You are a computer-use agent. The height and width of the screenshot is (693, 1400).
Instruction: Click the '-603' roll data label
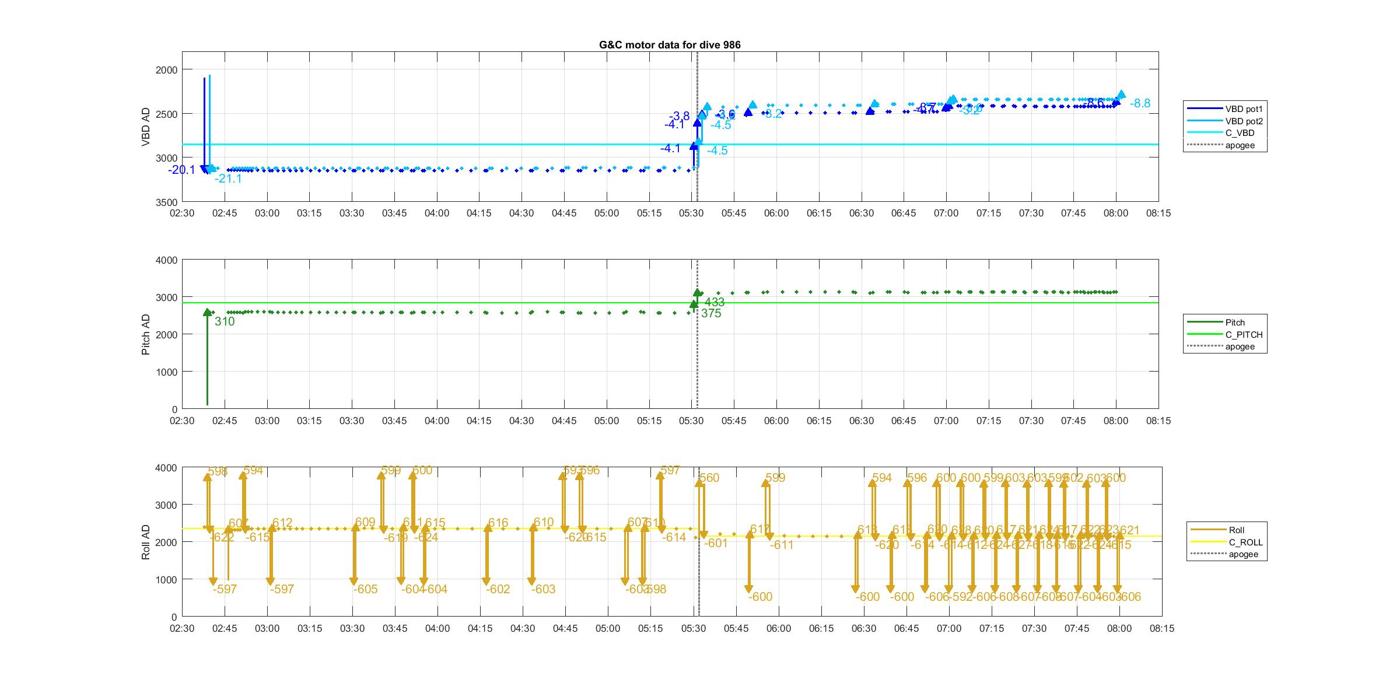tap(543, 589)
